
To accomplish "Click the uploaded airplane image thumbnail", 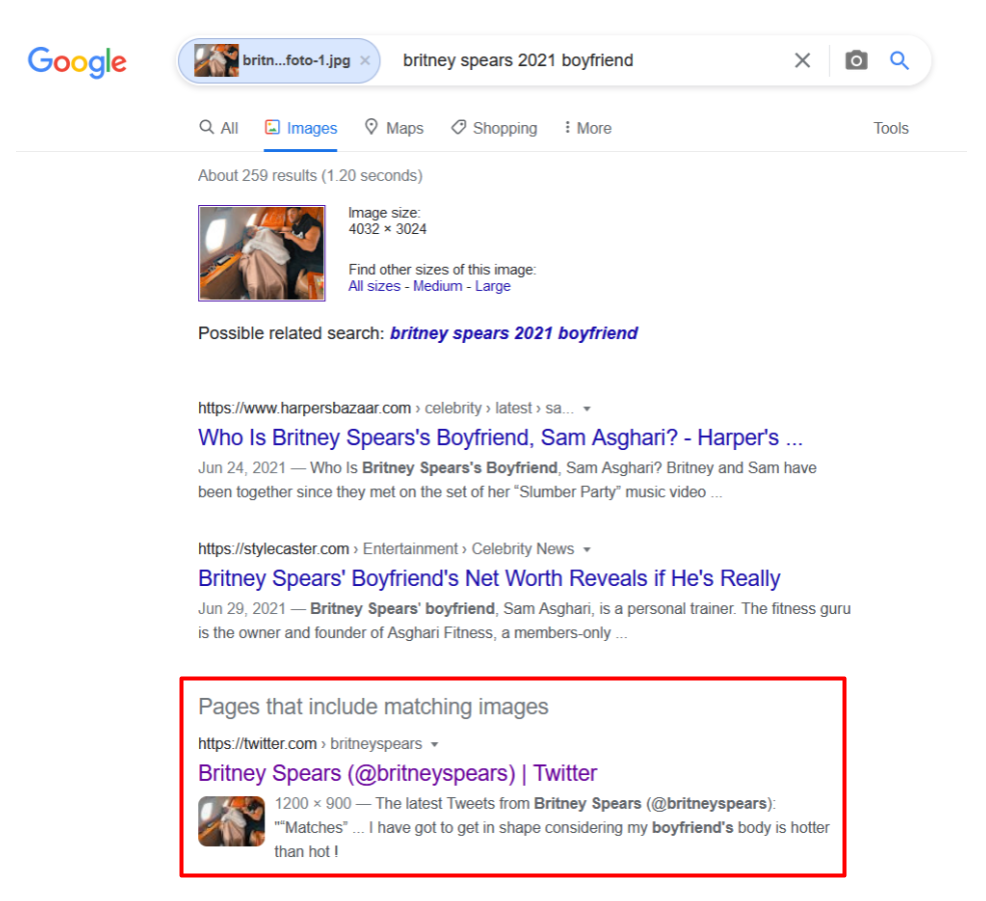I will [x=262, y=253].
